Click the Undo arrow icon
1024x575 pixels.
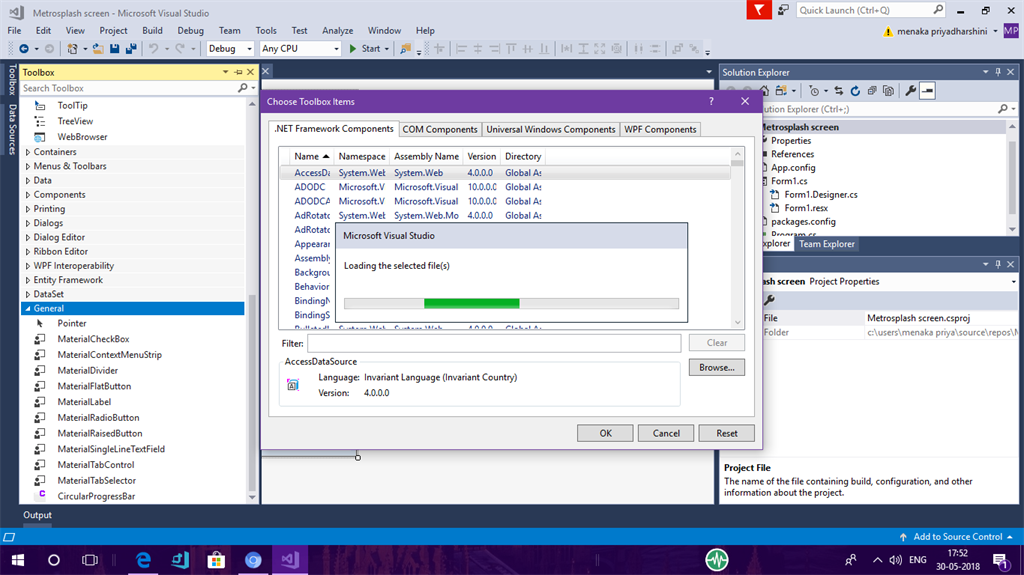pos(153,49)
